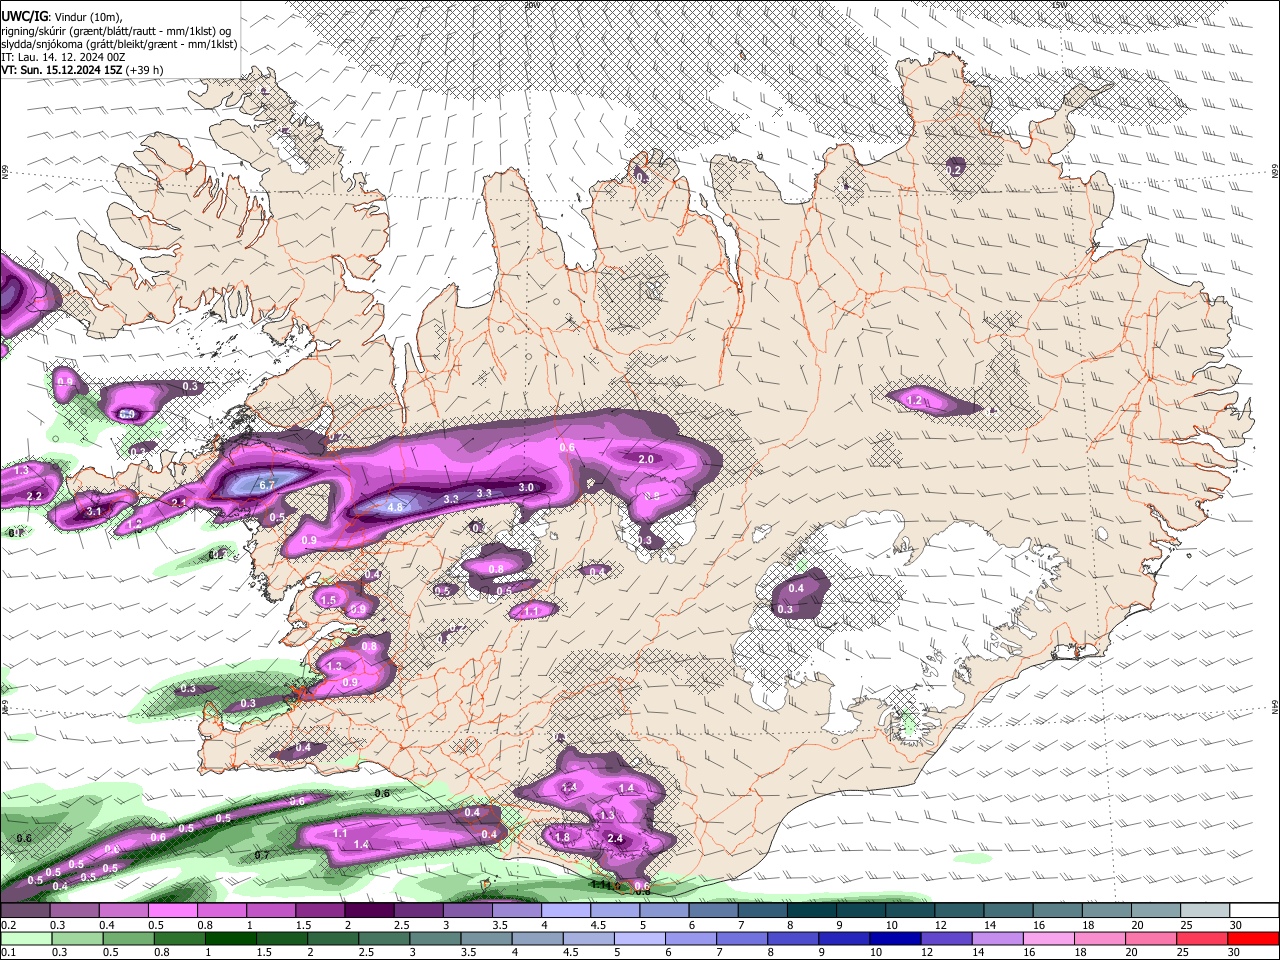Click the crimson 25 swatch, lower legend scale
This screenshot has height=960, width=1280.
click(x=1203, y=938)
